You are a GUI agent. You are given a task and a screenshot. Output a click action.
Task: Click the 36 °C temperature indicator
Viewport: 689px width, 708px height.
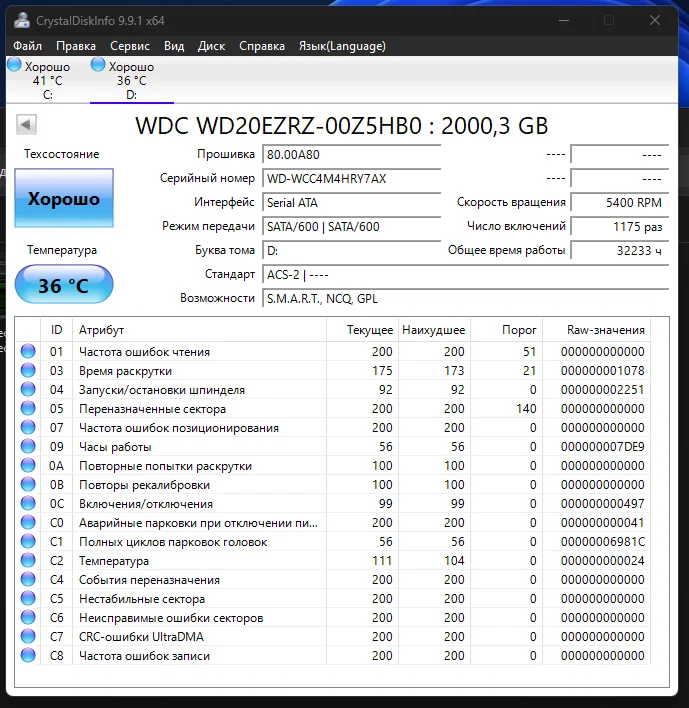pyautogui.click(x=64, y=284)
